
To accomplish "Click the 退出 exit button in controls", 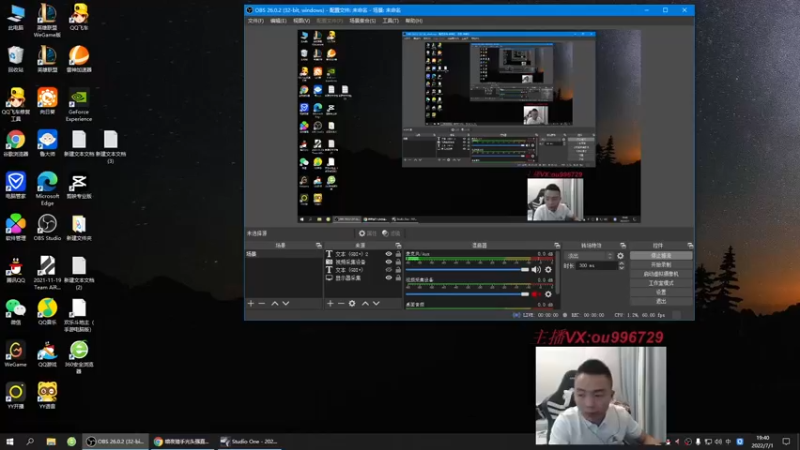I will point(661,302).
